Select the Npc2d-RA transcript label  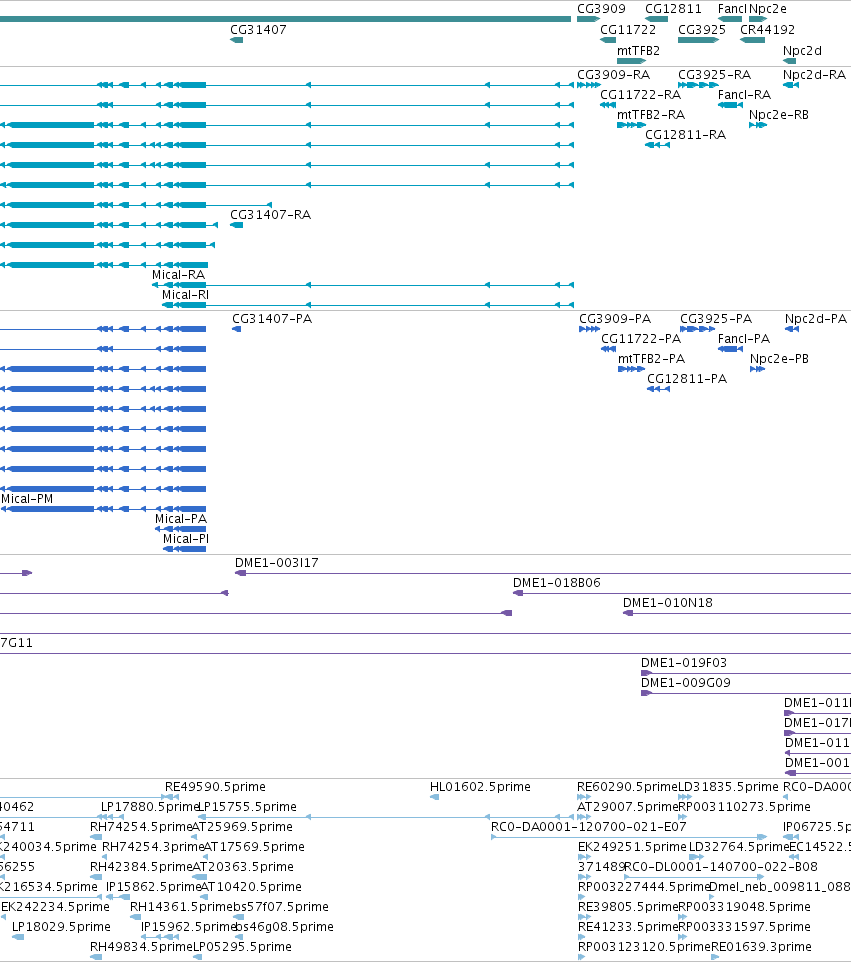[814, 75]
